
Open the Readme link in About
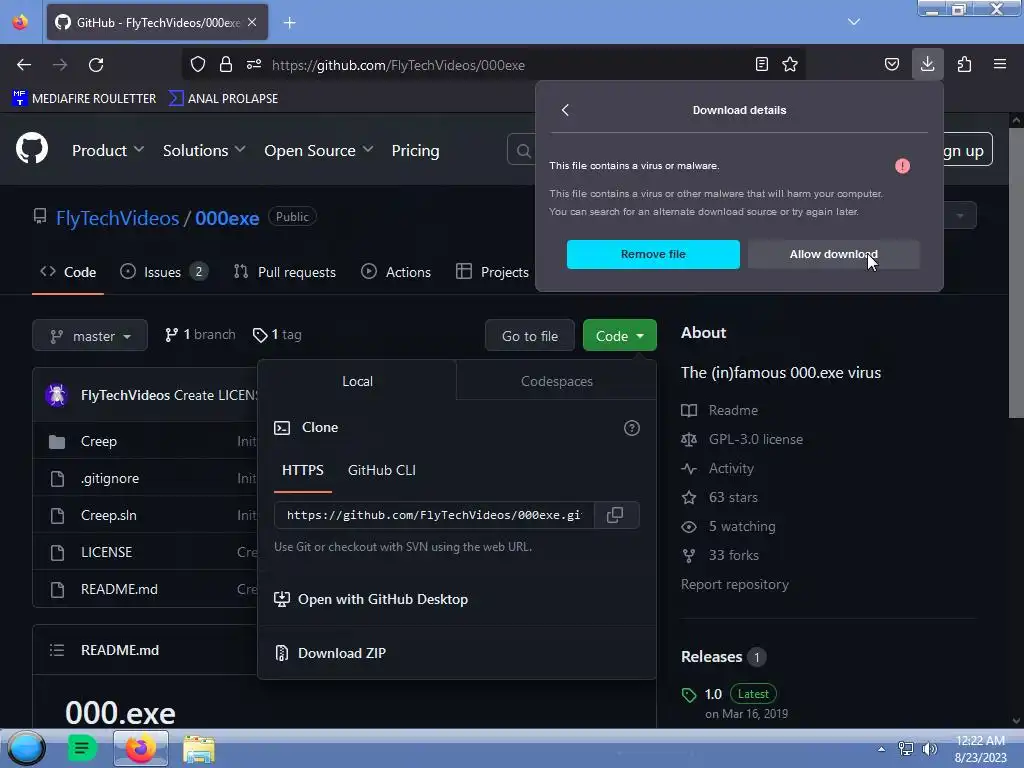pyautogui.click(x=720, y=410)
